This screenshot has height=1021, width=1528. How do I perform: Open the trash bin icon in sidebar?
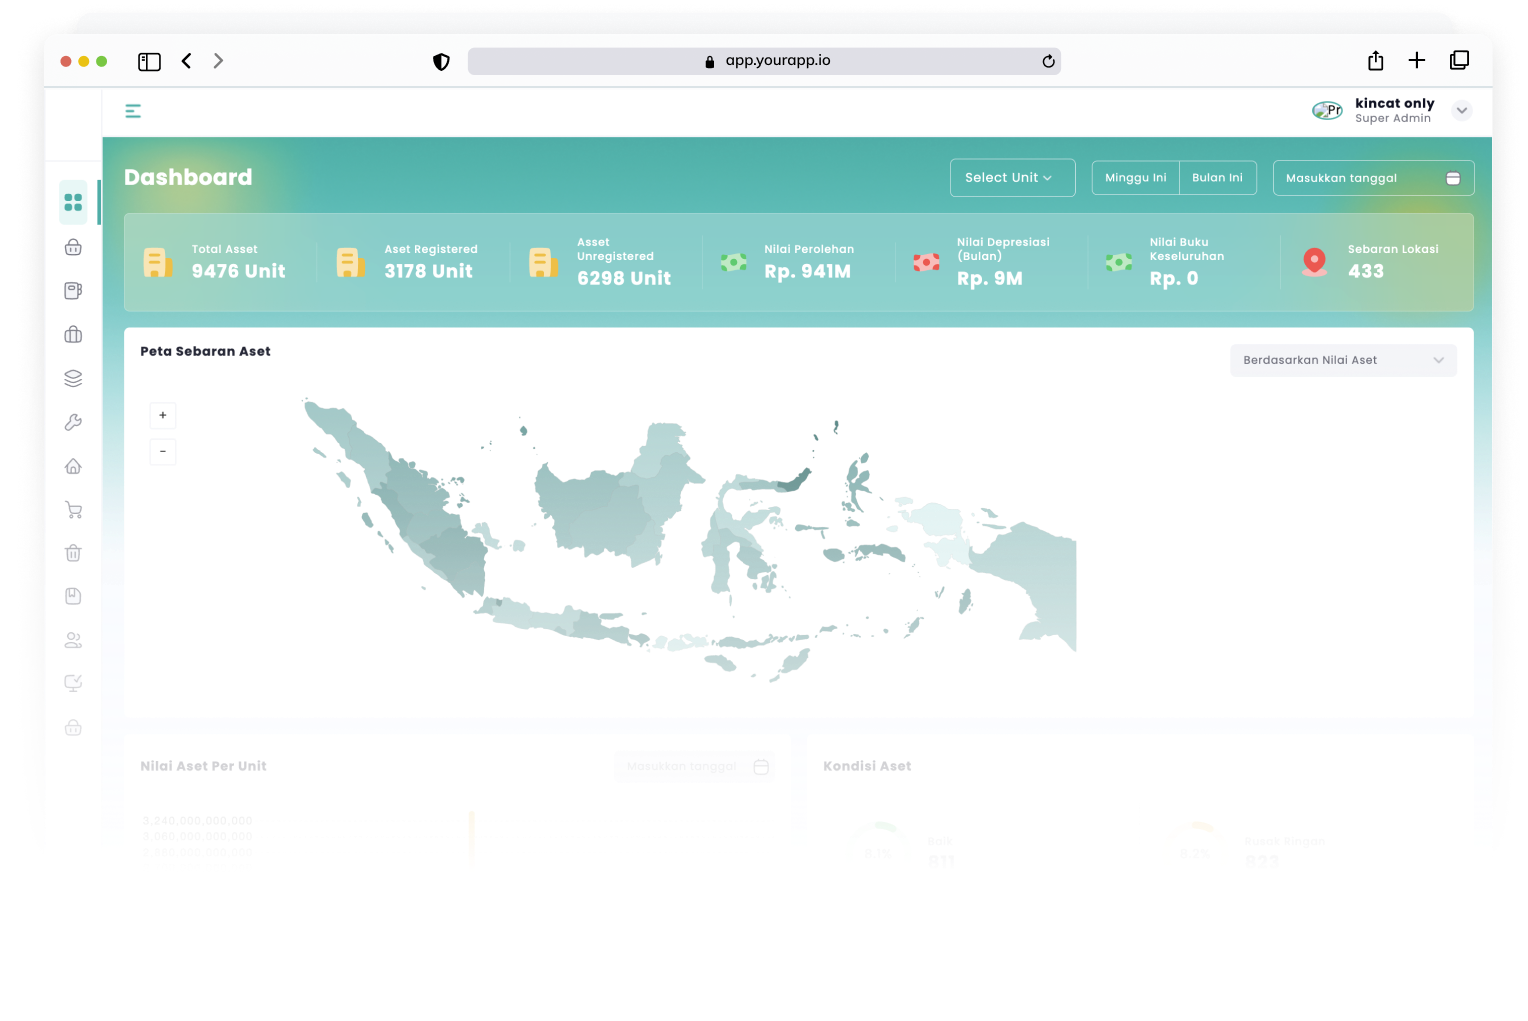click(73, 553)
